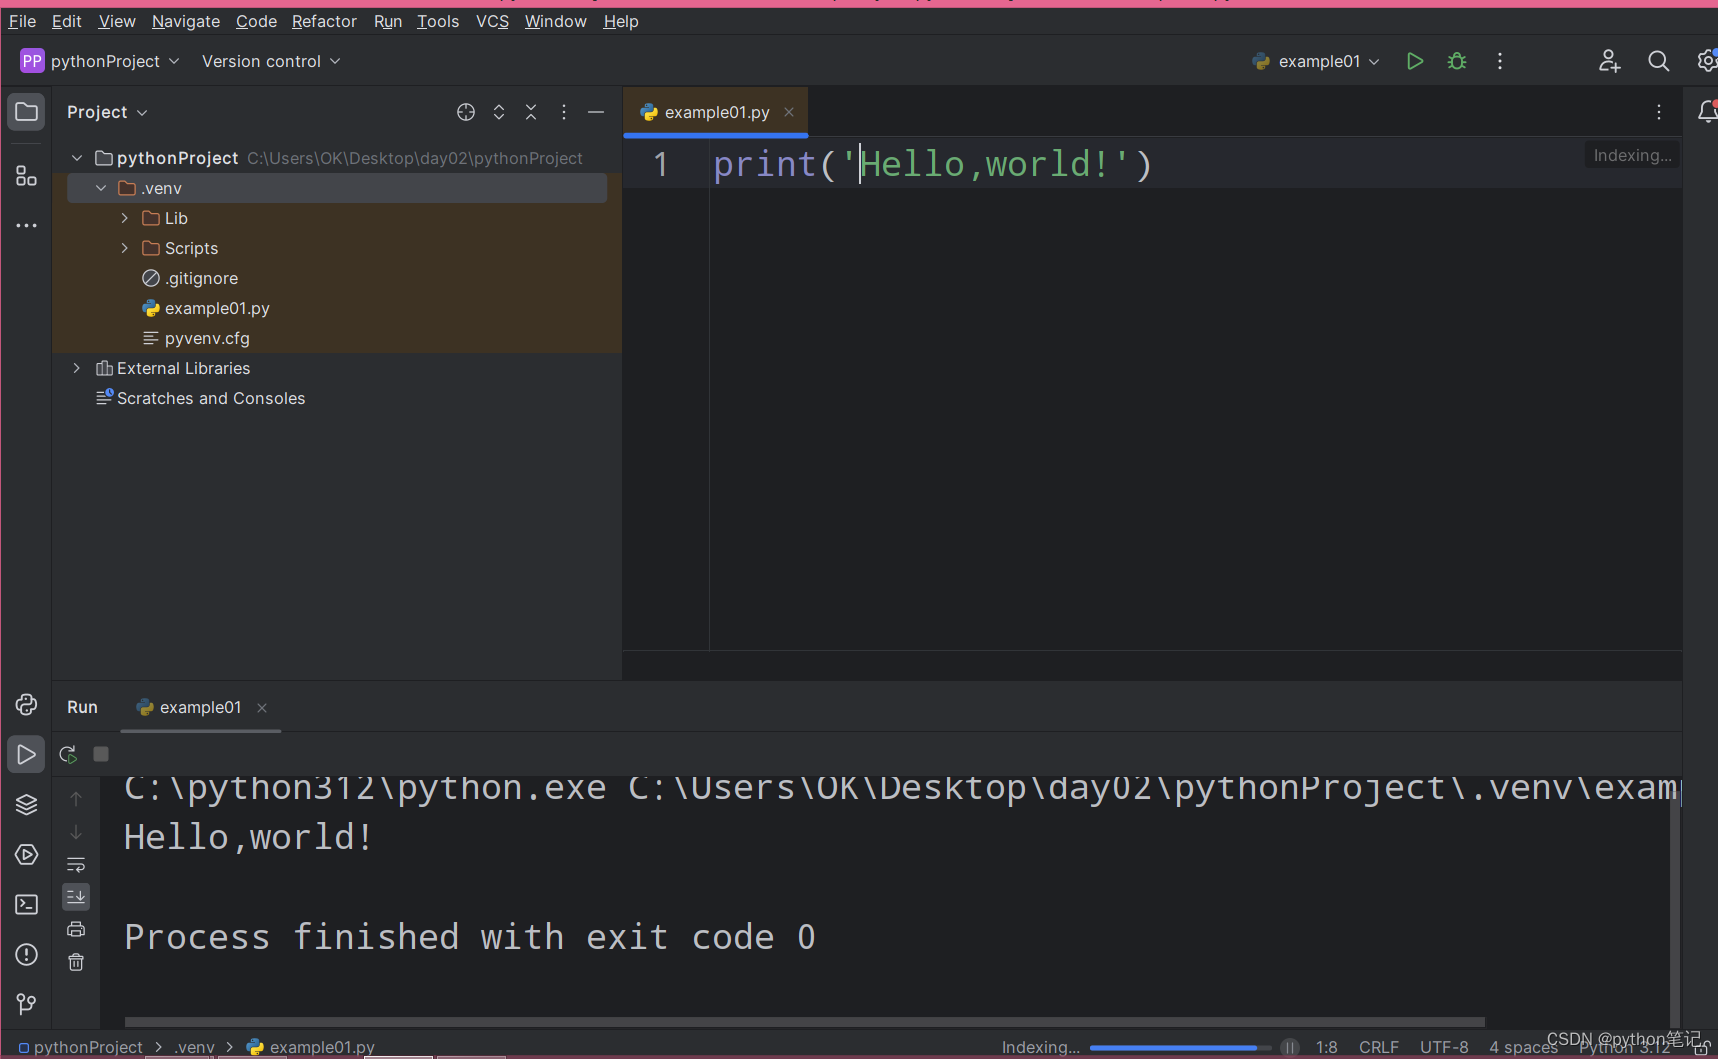Open the Services tool window
1718x1059 pixels.
click(x=26, y=855)
